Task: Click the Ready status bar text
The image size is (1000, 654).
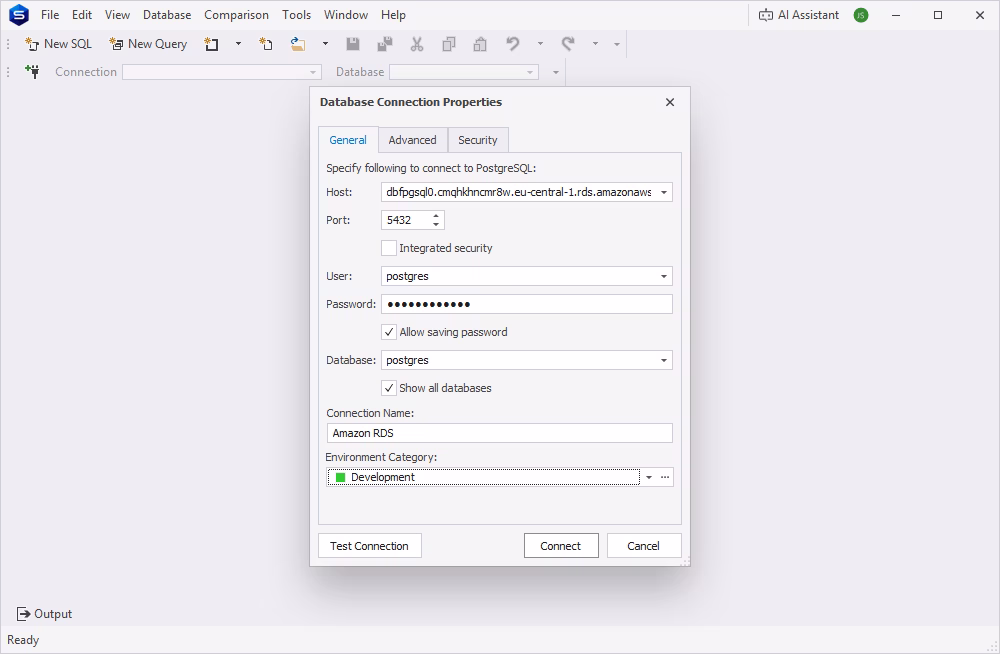Action: (23, 640)
